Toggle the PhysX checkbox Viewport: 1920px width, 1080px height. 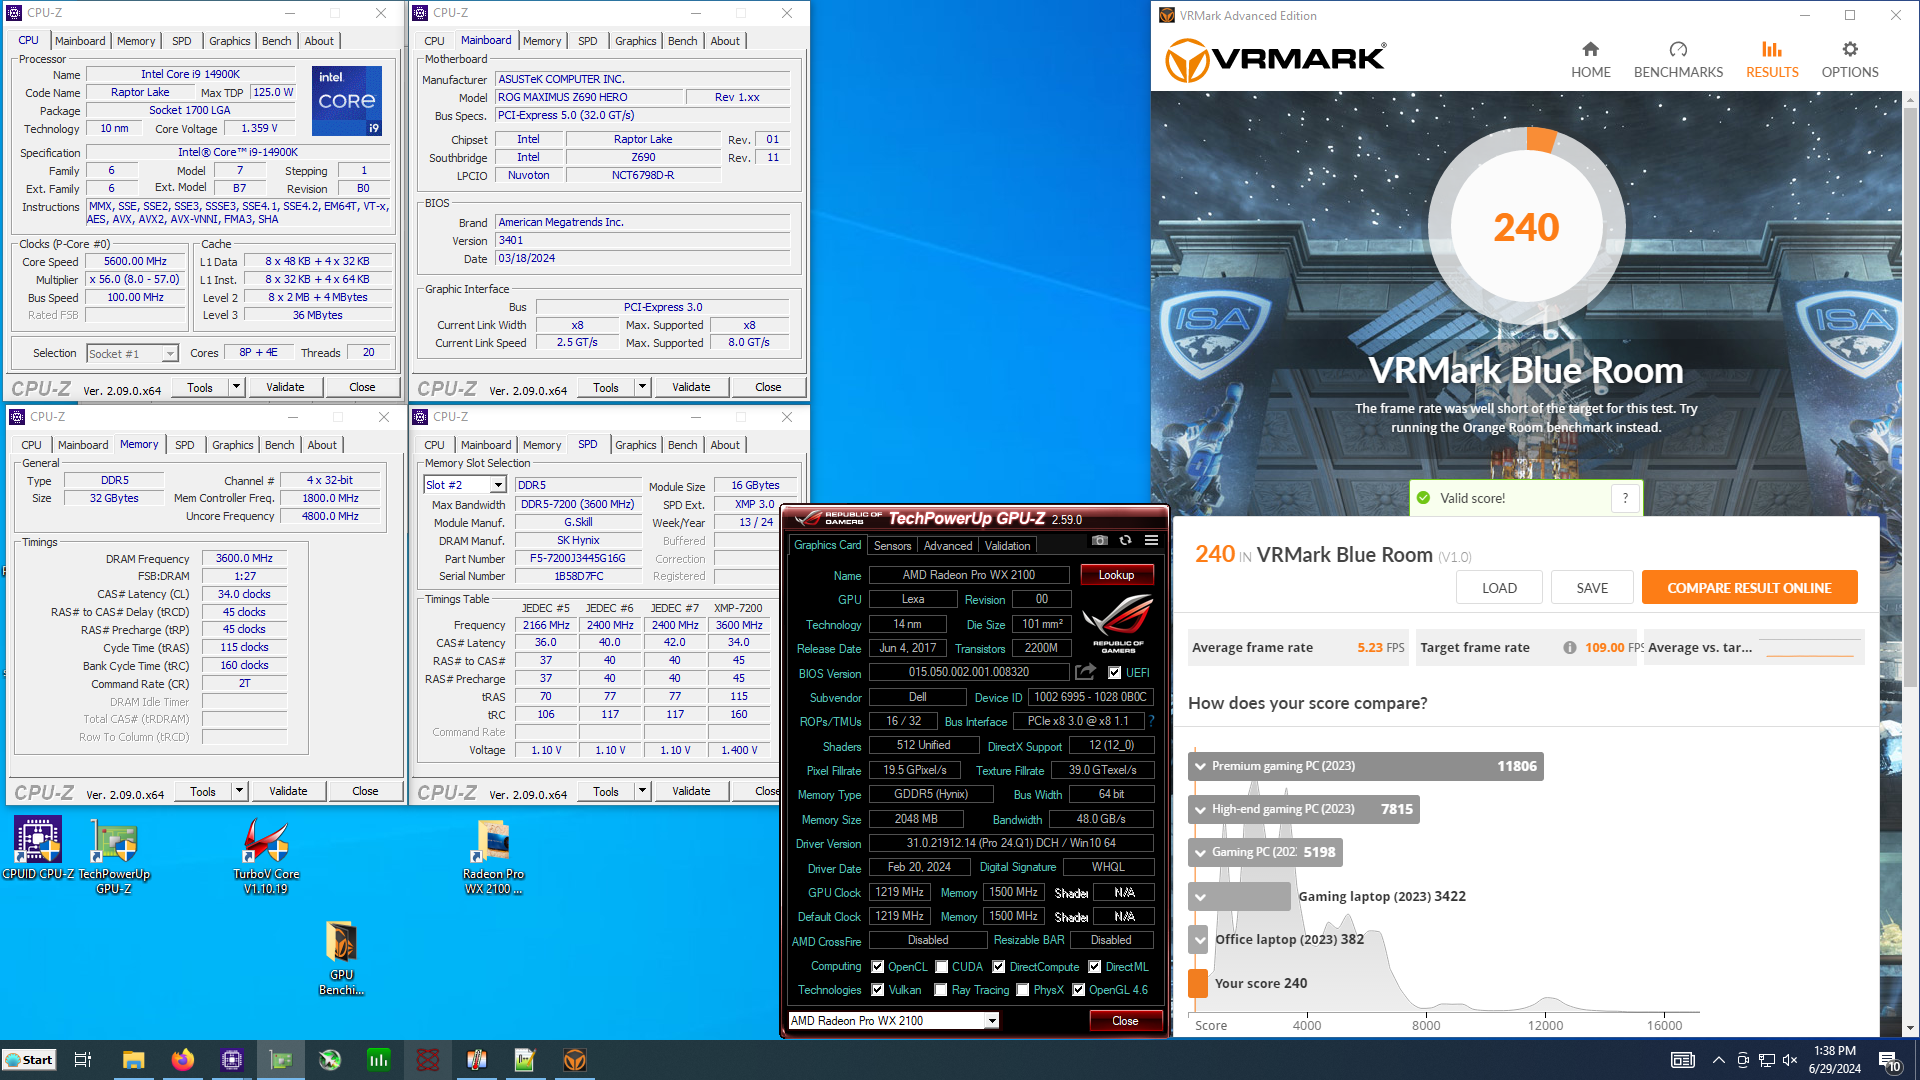[x=1022, y=990]
